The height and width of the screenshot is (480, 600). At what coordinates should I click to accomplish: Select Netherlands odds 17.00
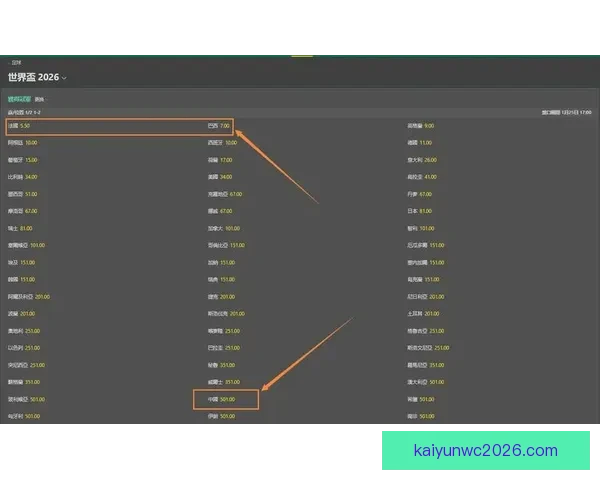click(x=225, y=160)
